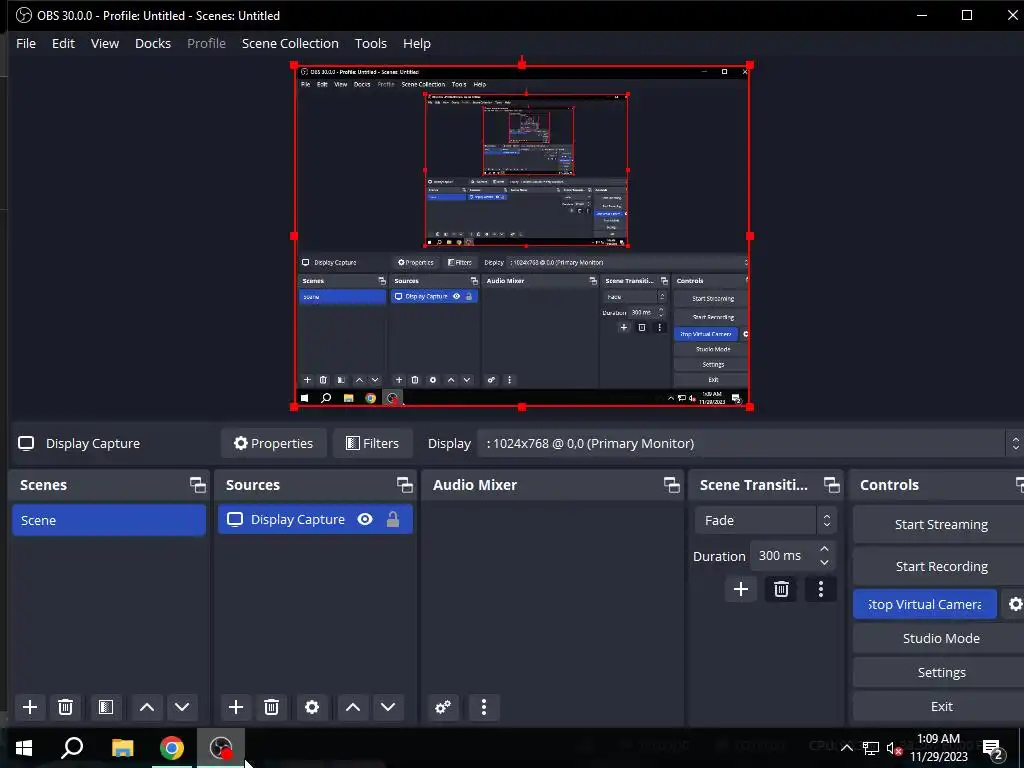Add a new source with plus icon
This screenshot has height=768, width=1024.
pos(236,707)
